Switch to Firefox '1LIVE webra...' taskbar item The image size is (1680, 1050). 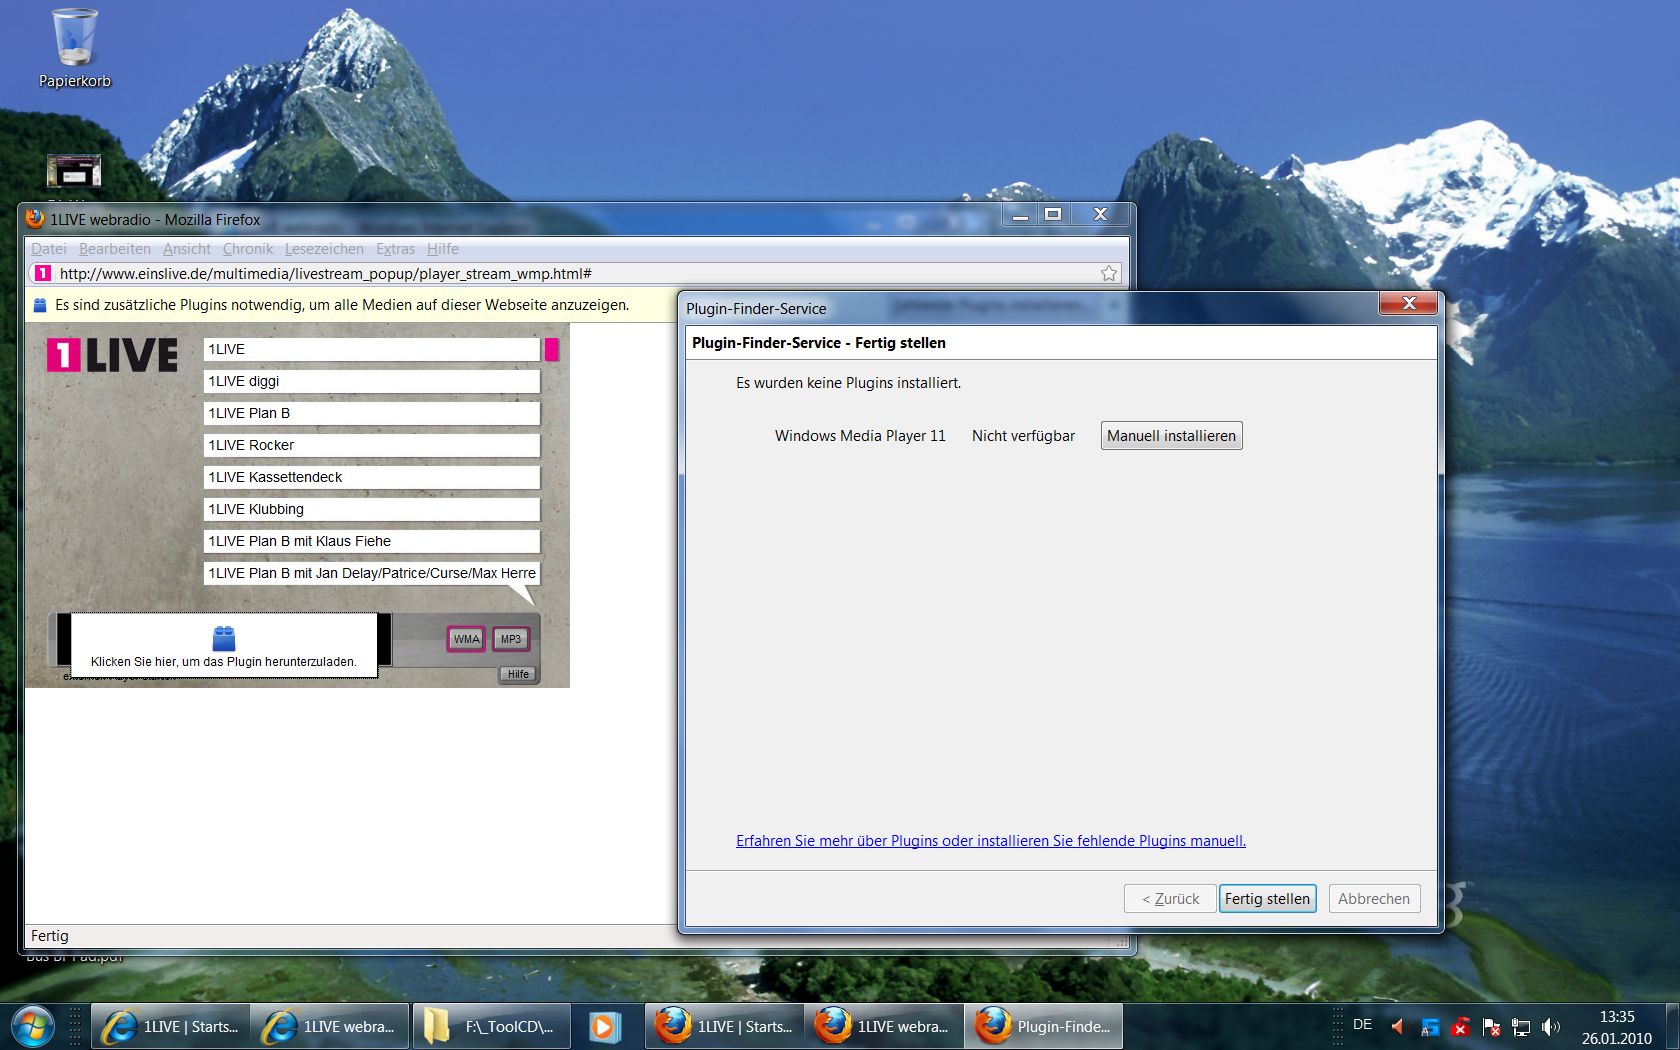coord(884,1027)
